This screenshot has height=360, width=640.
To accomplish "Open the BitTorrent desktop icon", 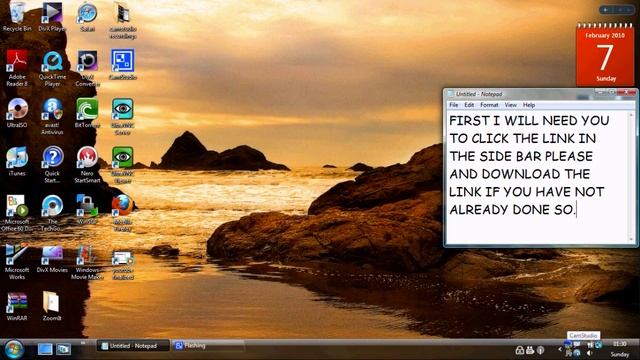I will tap(87, 113).
